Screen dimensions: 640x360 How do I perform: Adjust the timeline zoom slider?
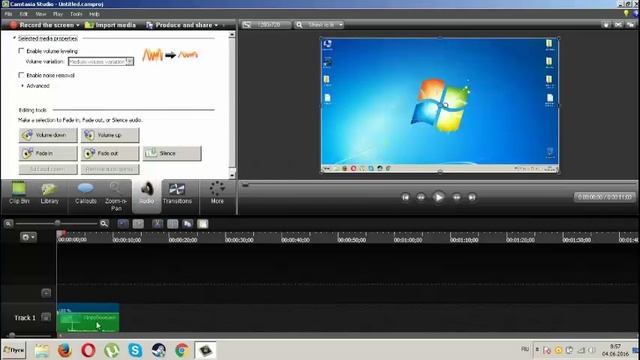click(x=57, y=223)
